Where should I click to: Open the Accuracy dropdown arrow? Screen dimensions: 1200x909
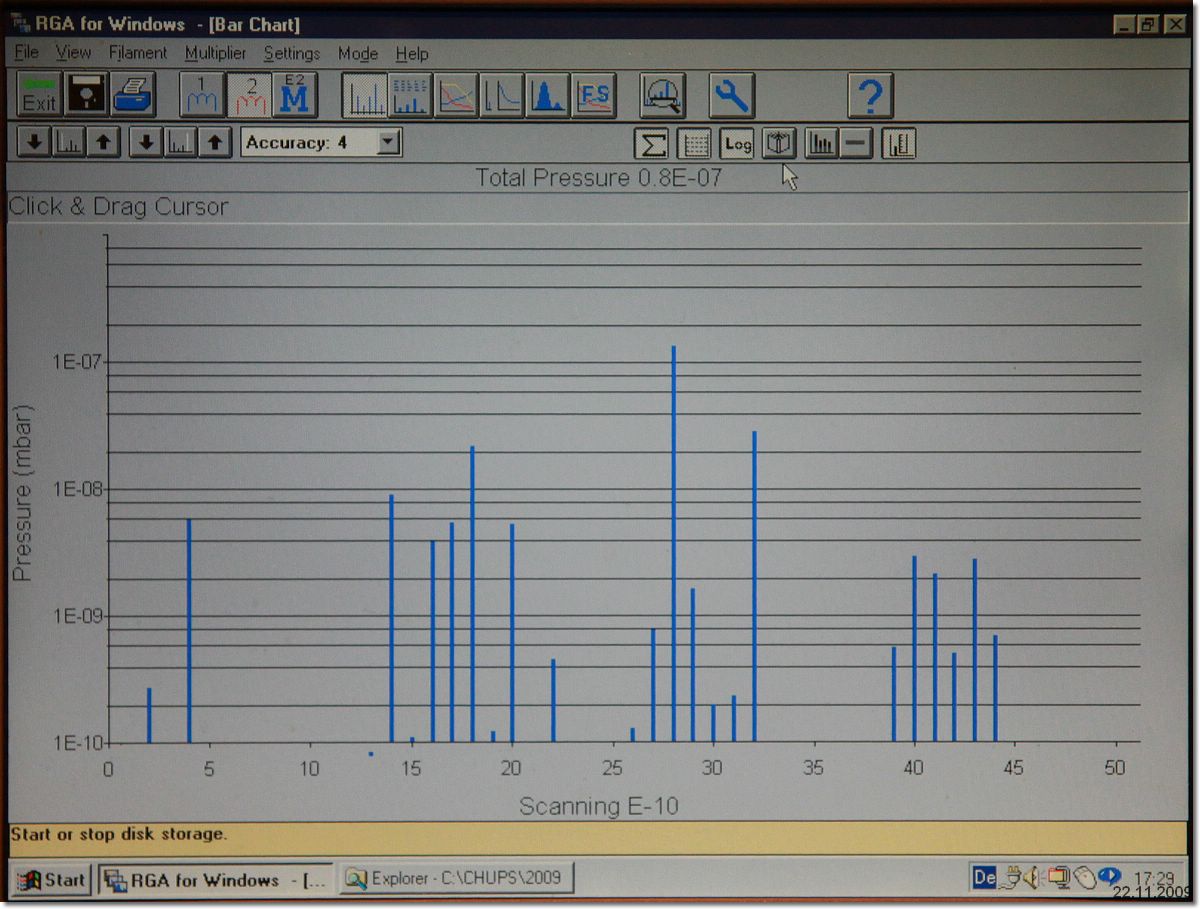coord(388,143)
